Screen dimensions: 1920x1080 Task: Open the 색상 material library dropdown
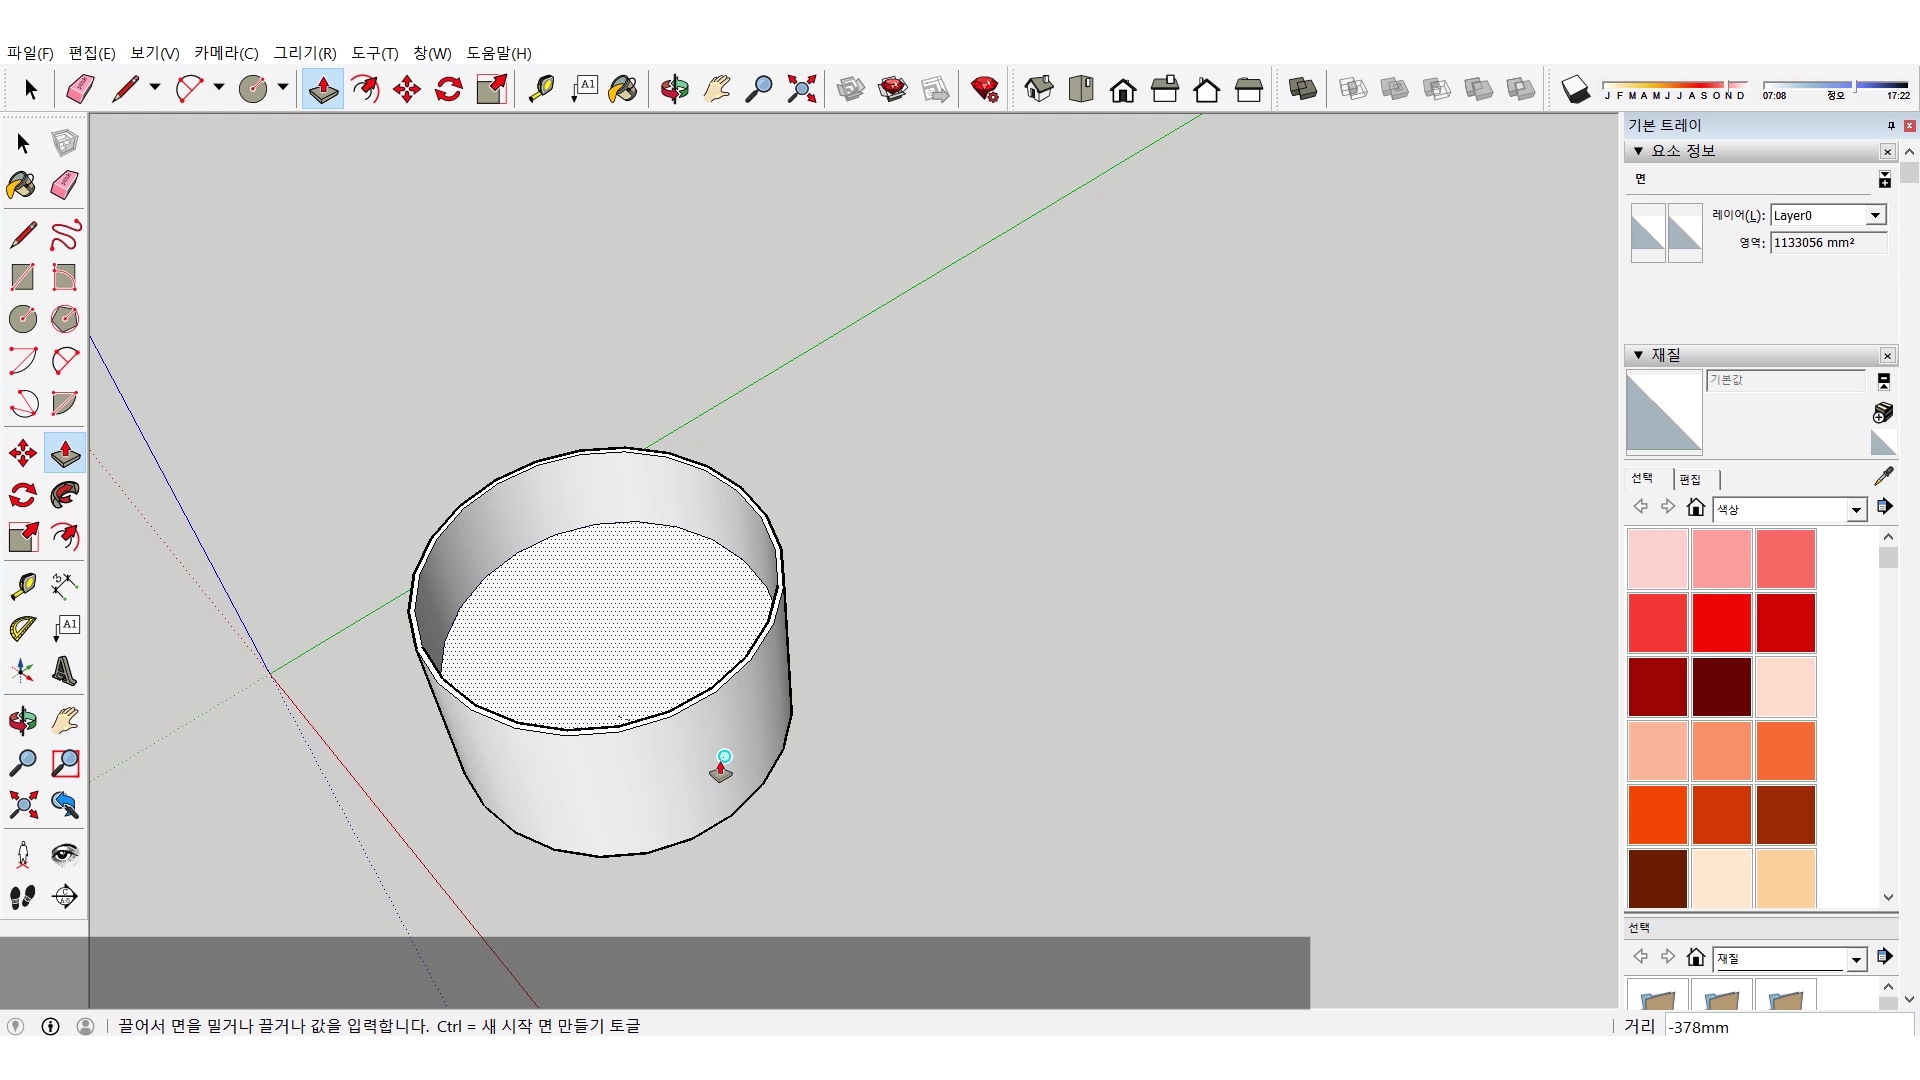point(1856,510)
